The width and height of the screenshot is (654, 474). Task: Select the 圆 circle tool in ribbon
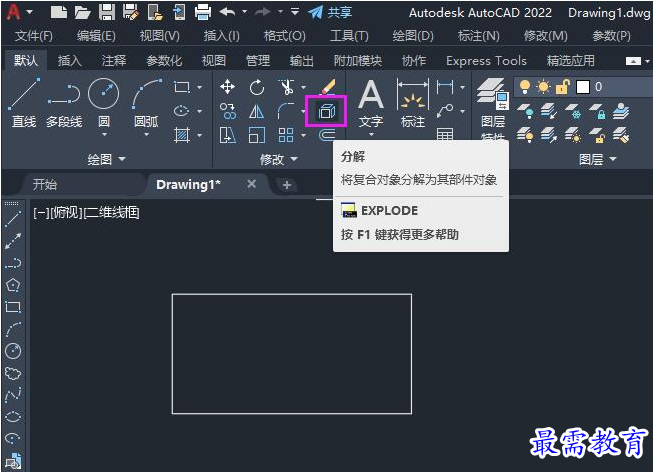[x=104, y=102]
